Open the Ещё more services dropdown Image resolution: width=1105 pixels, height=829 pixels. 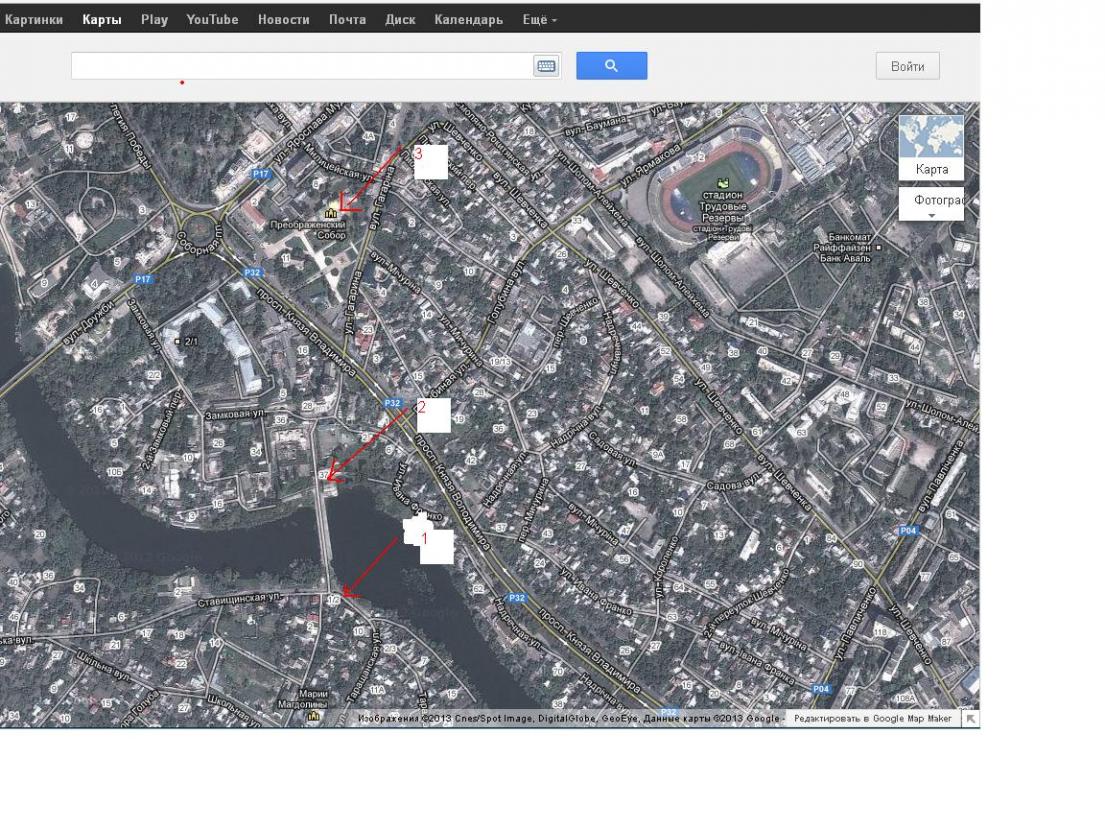coord(539,19)
